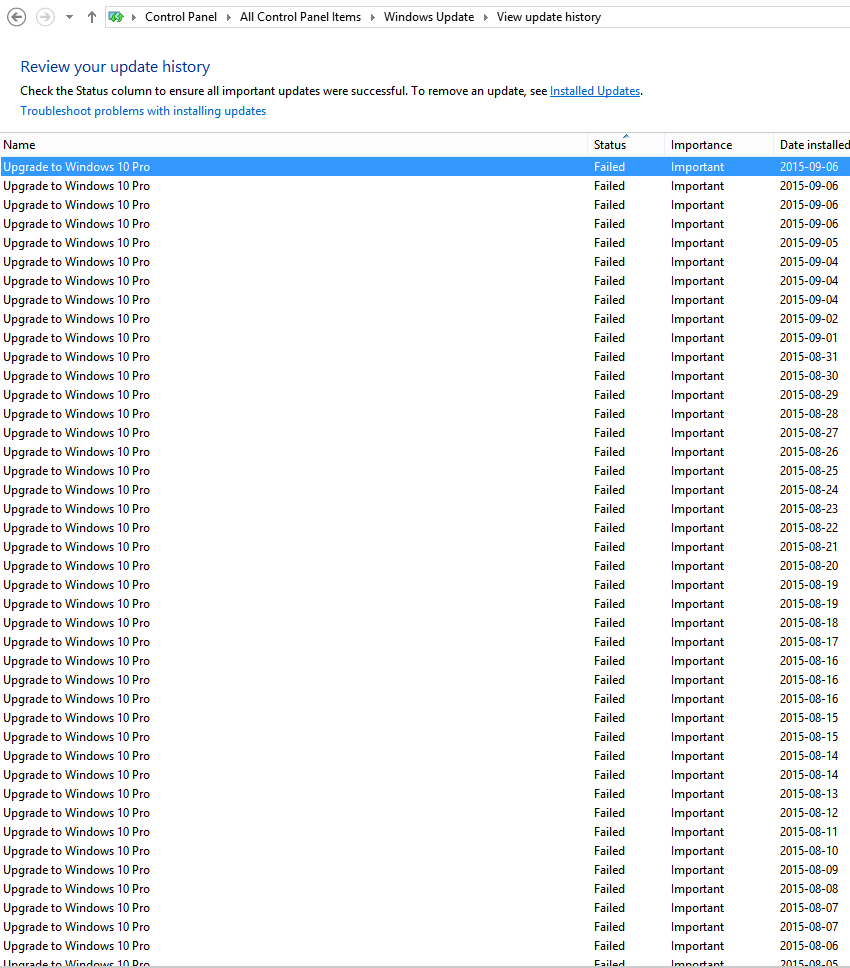Sort by the Status column header
Image resolution: width=850 pixels, height=968 pixels.
pos(626,145)
